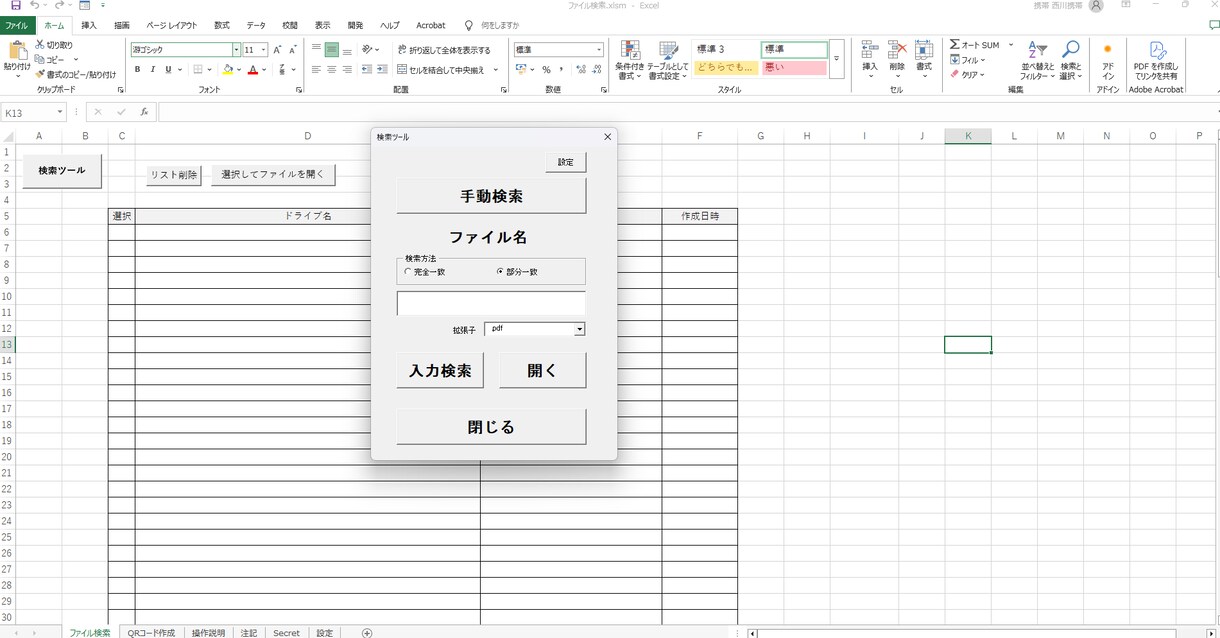
Task: Click the center horizontal align icon
Action: click(331, 70)
